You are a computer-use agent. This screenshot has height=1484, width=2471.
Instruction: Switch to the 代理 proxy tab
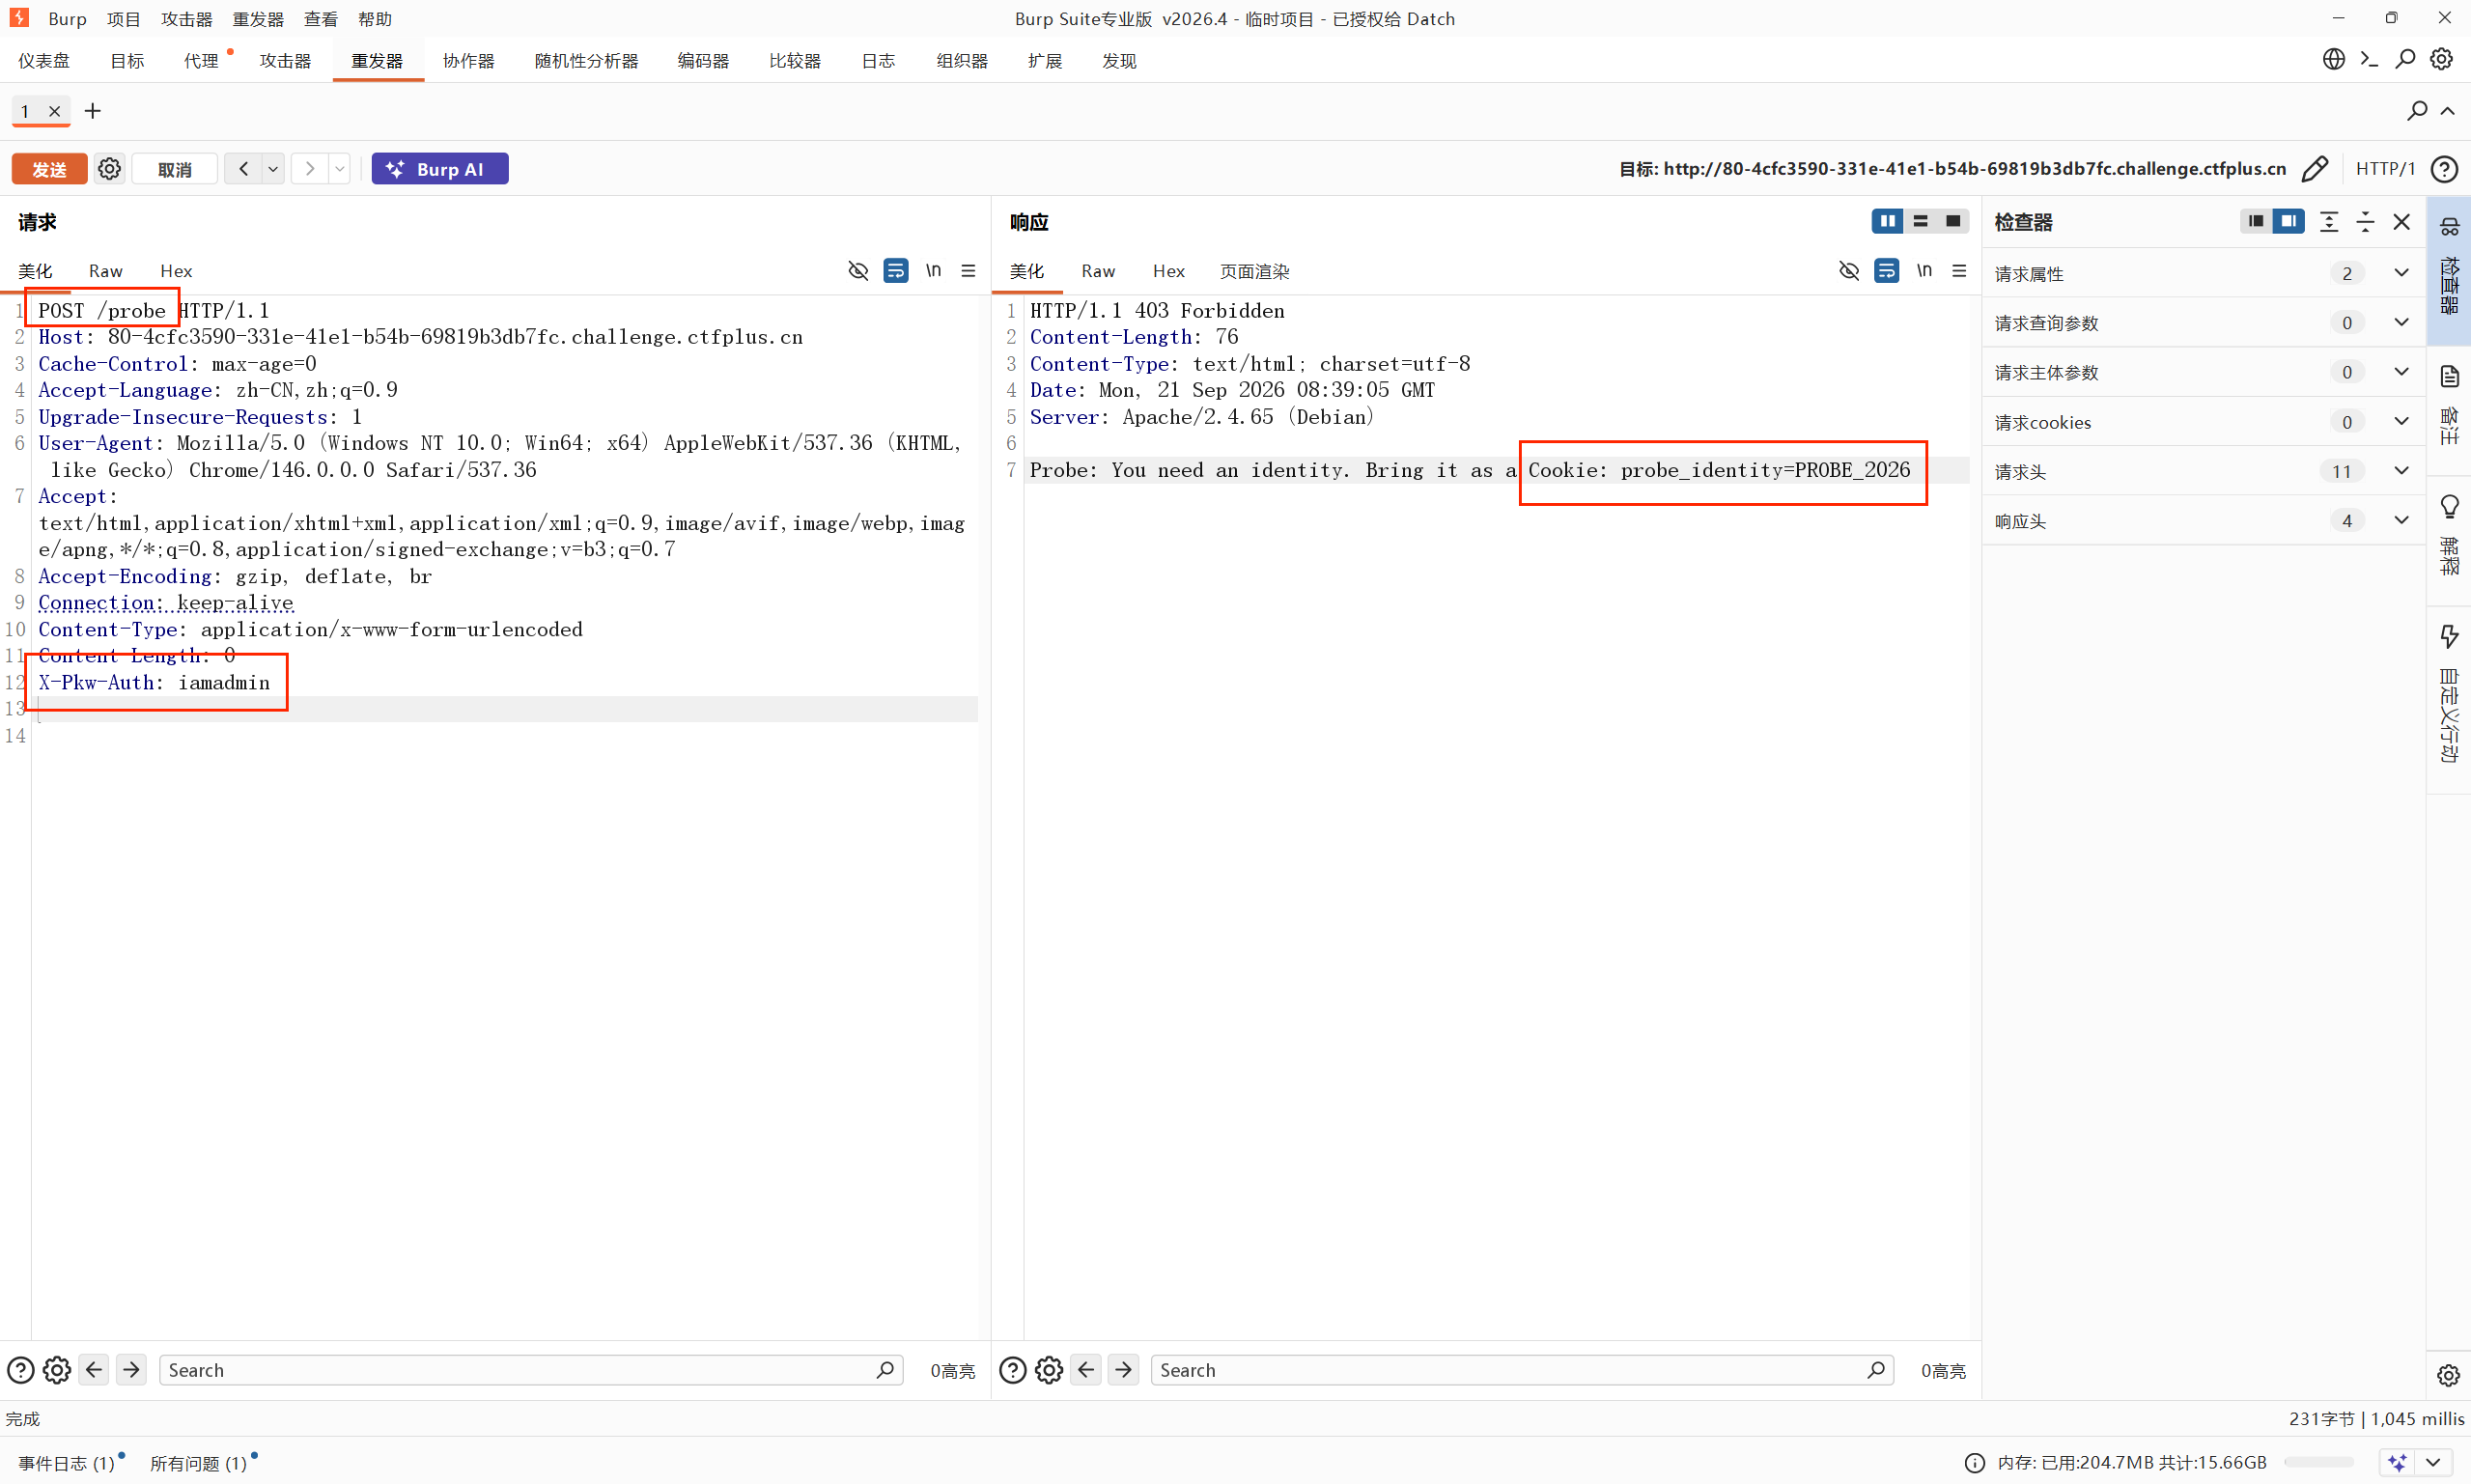200,61
